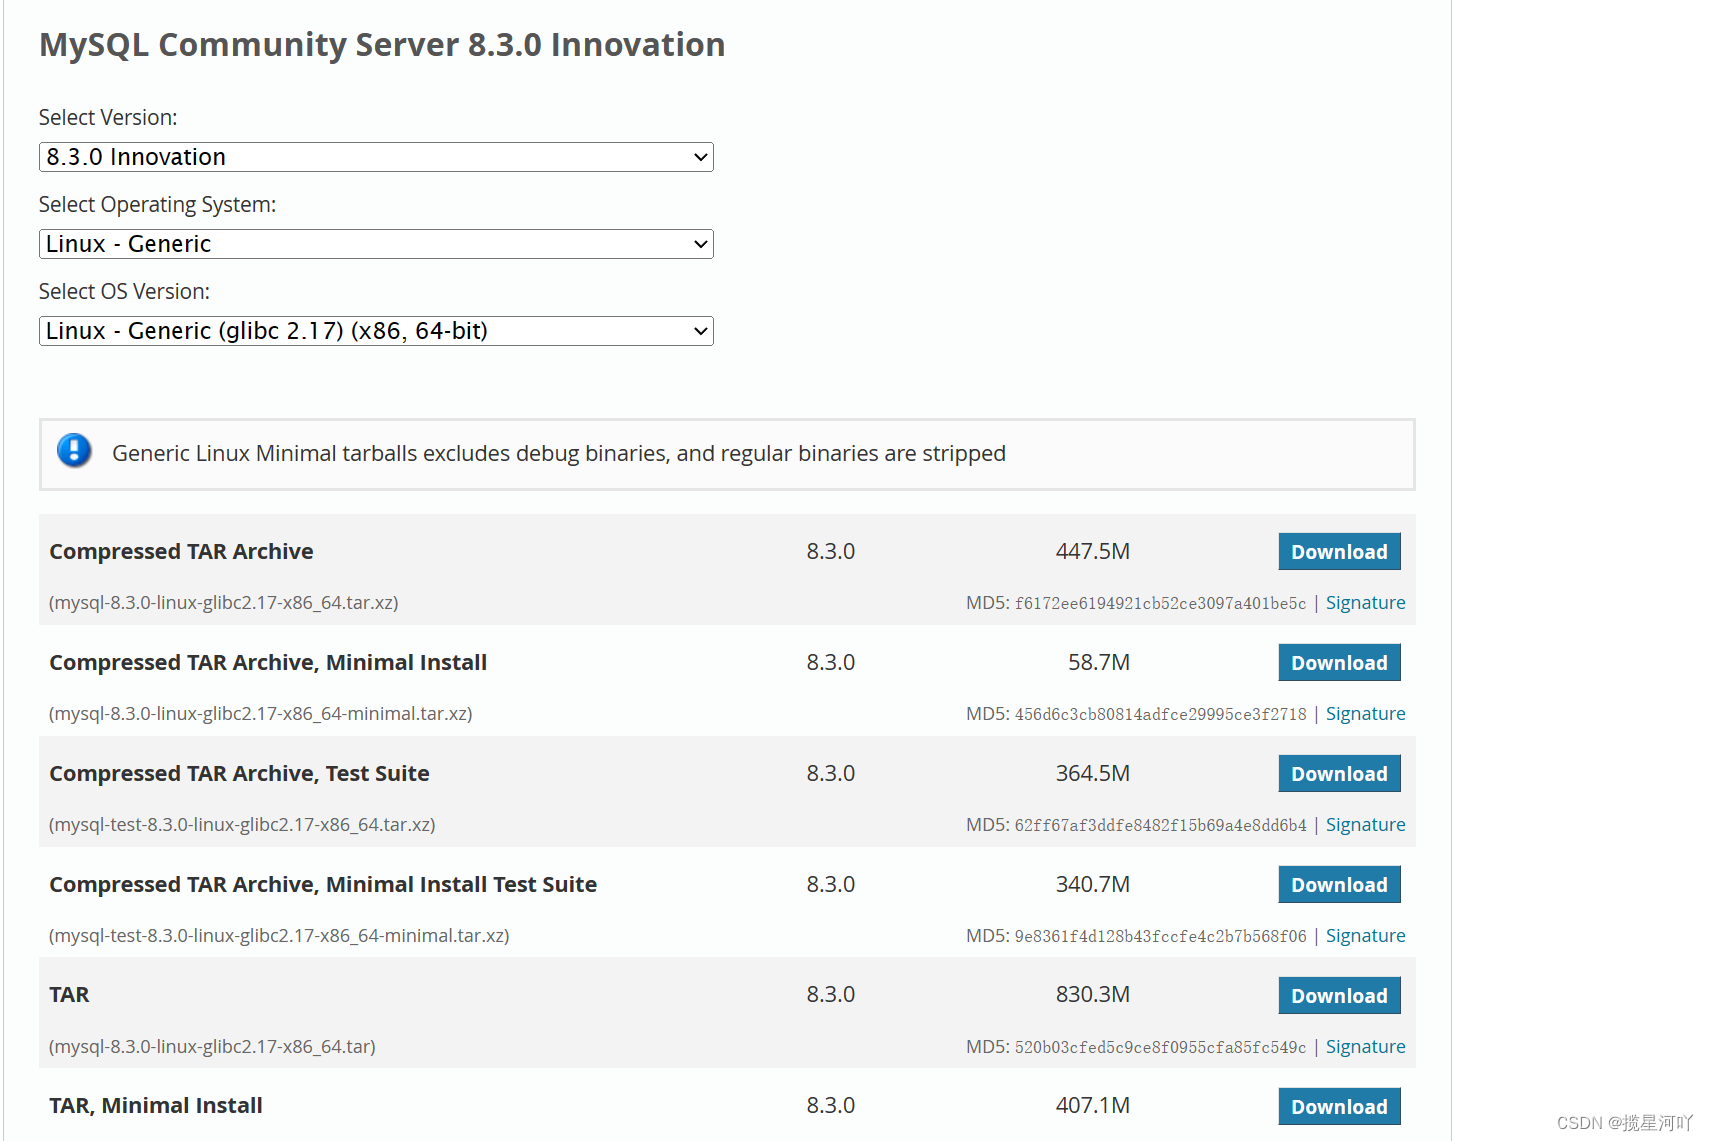Select the filename mysql-8.3.0-linux-glibc2.17-x86_64-minimal.tar.xz

click(261, 714)
